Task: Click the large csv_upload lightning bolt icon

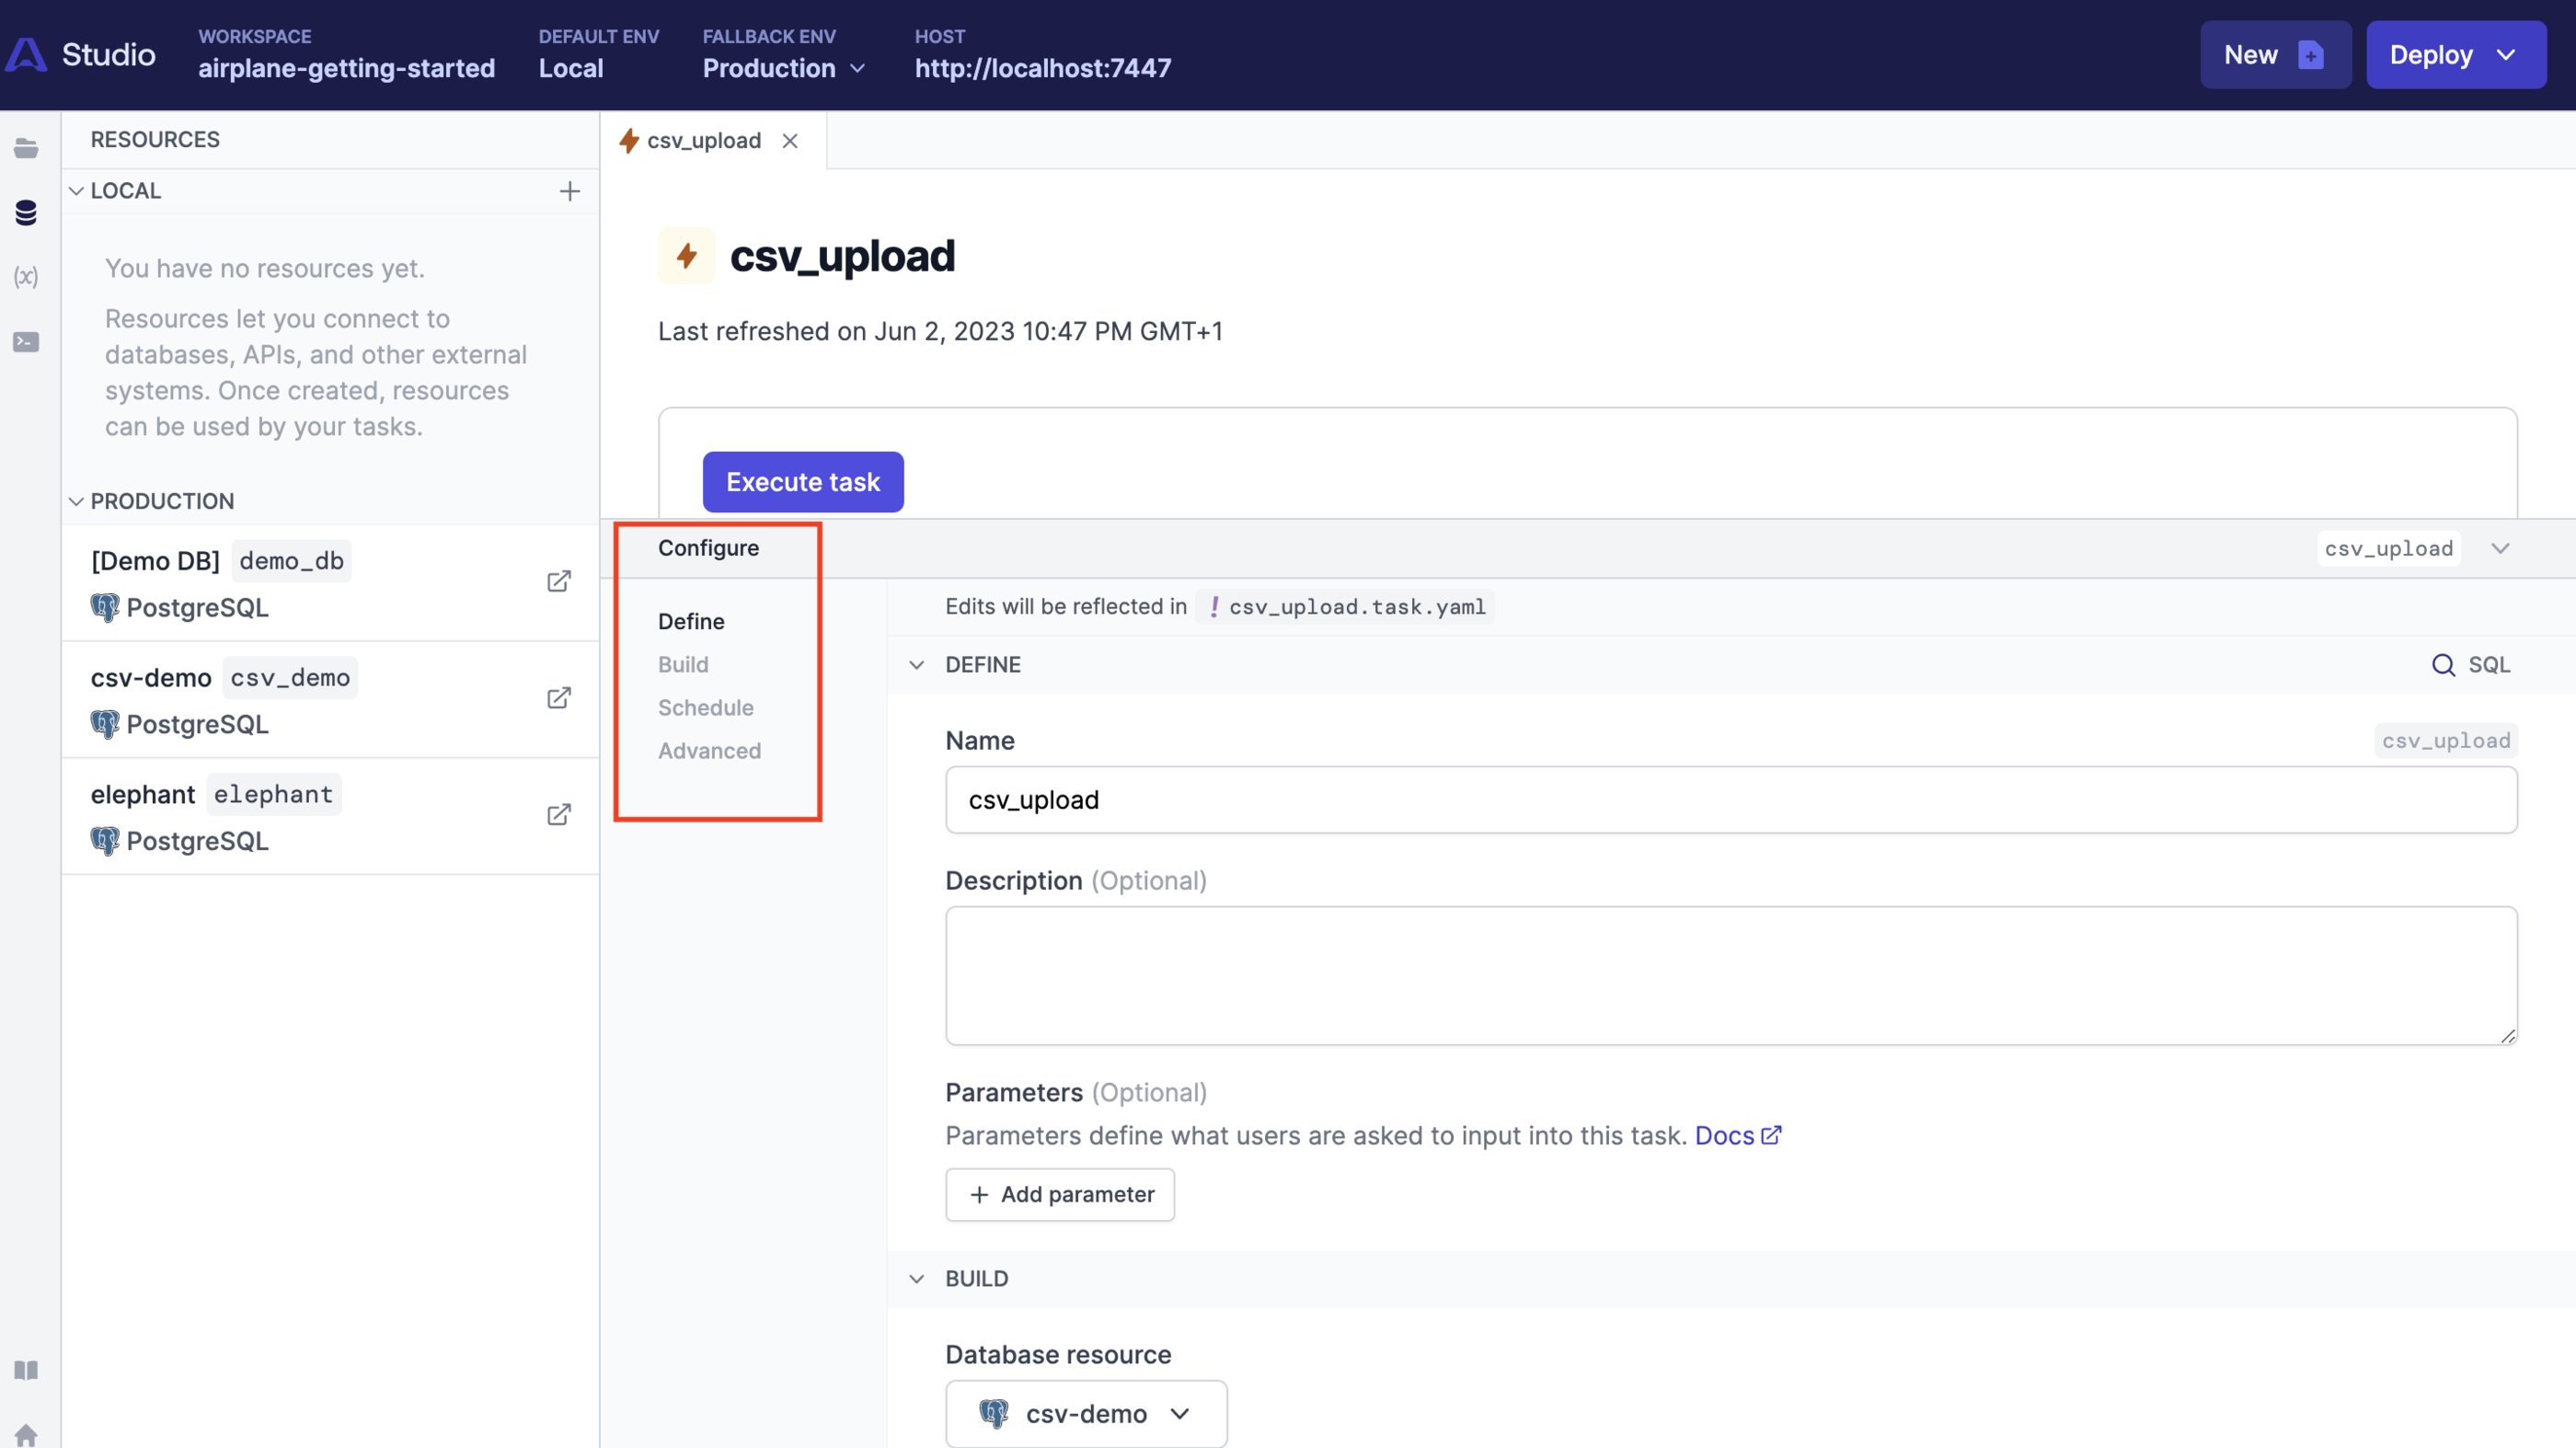Action: point(686,256)
